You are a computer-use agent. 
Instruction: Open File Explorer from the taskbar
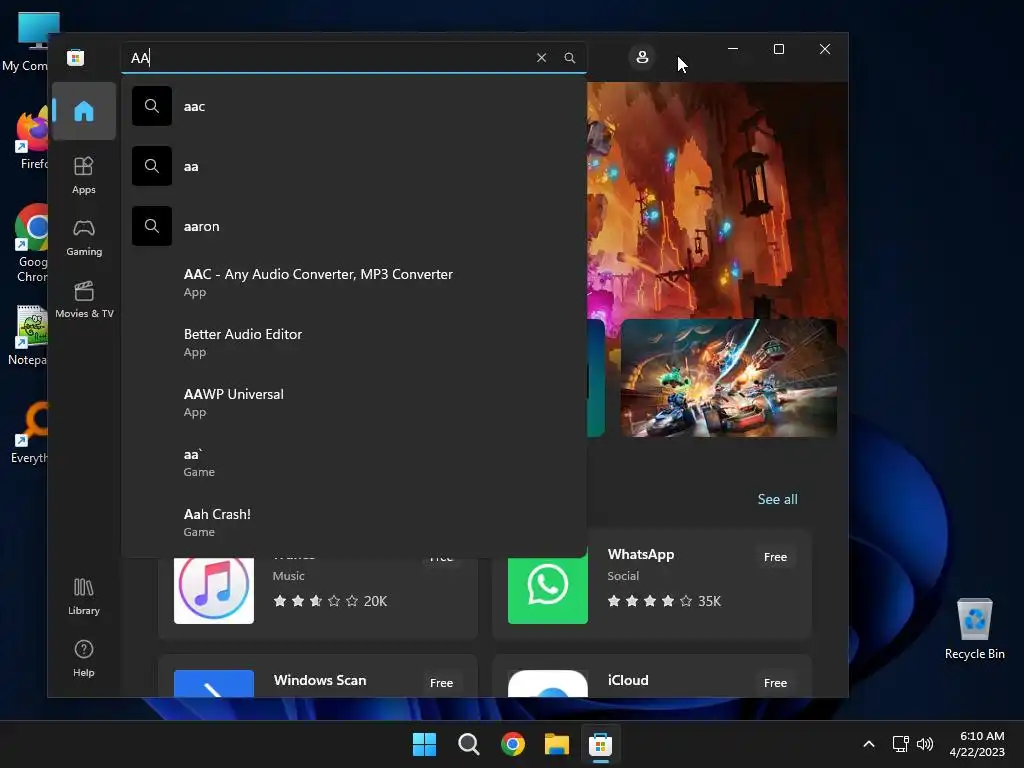[x=556, y=744]
